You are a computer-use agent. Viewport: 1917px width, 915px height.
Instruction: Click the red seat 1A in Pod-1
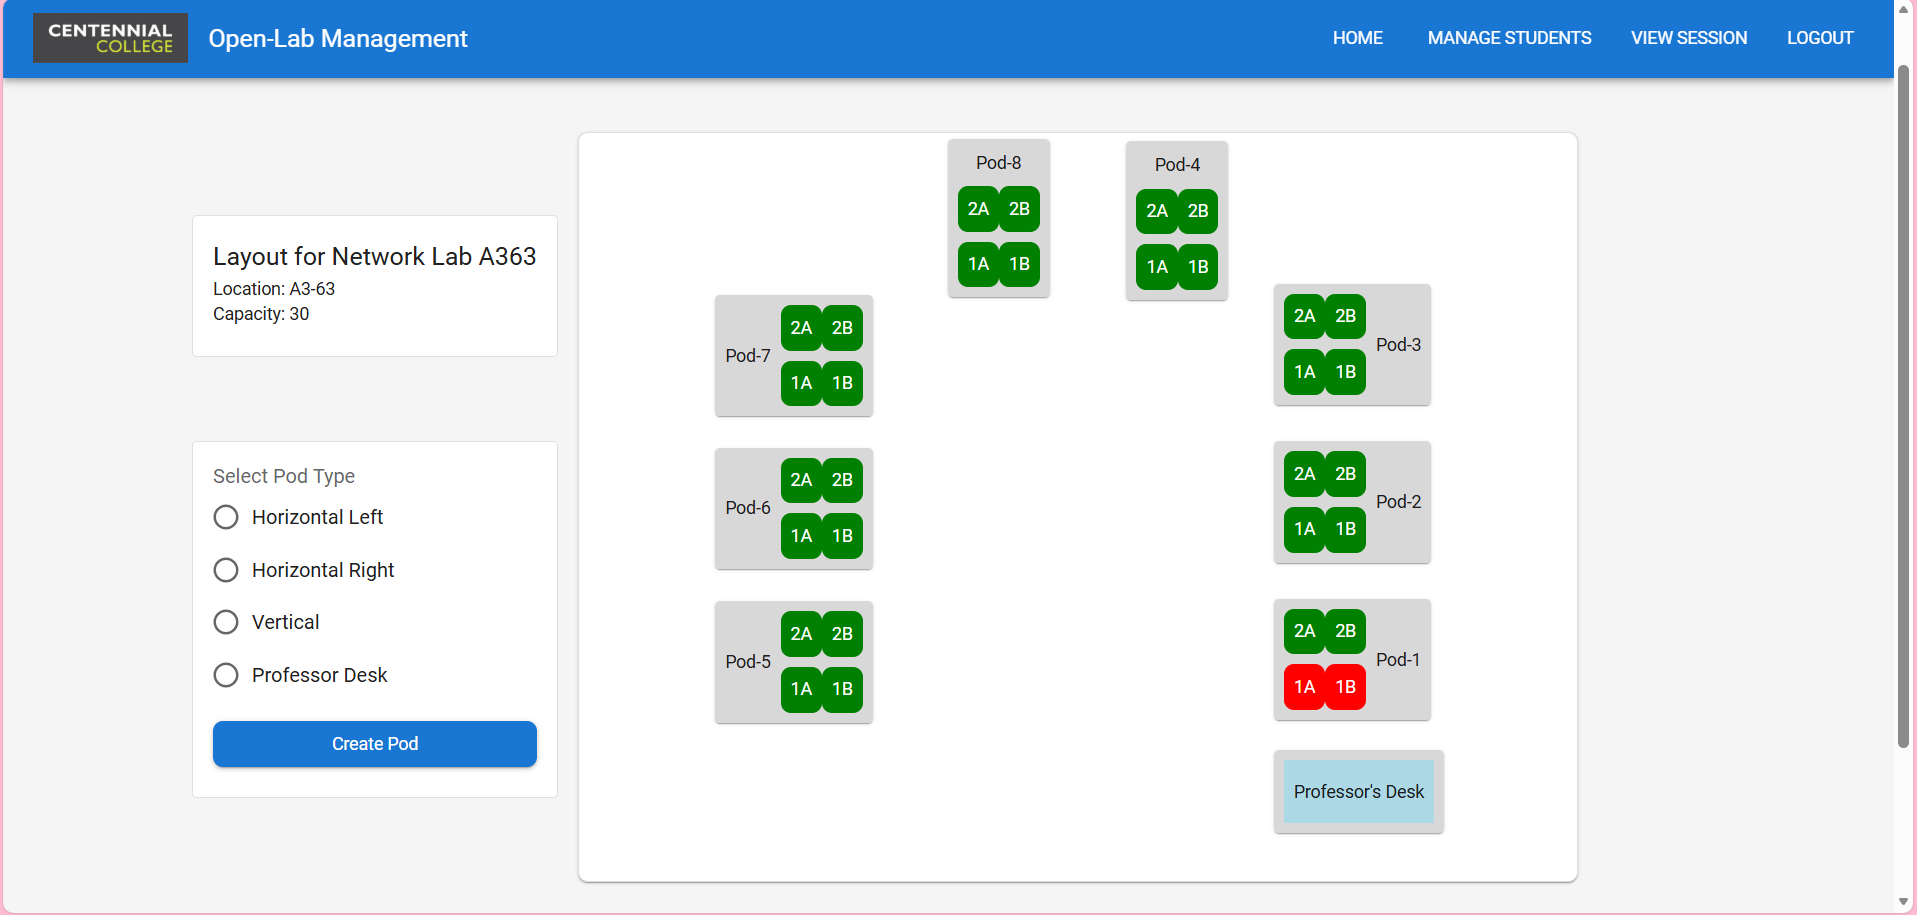tap(1304, 687)
